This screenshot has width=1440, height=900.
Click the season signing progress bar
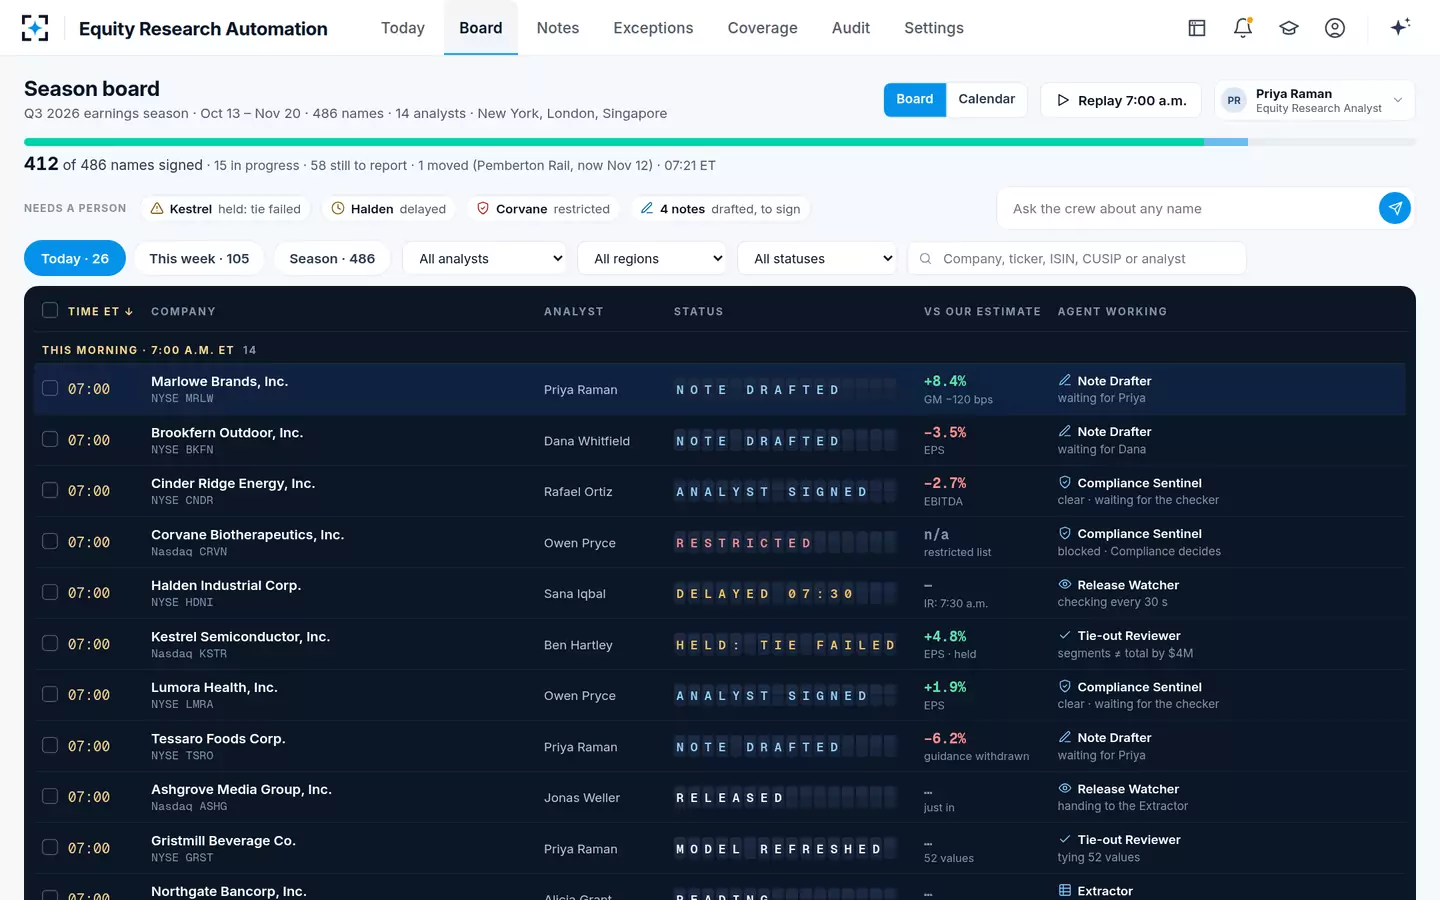[720, 142]
